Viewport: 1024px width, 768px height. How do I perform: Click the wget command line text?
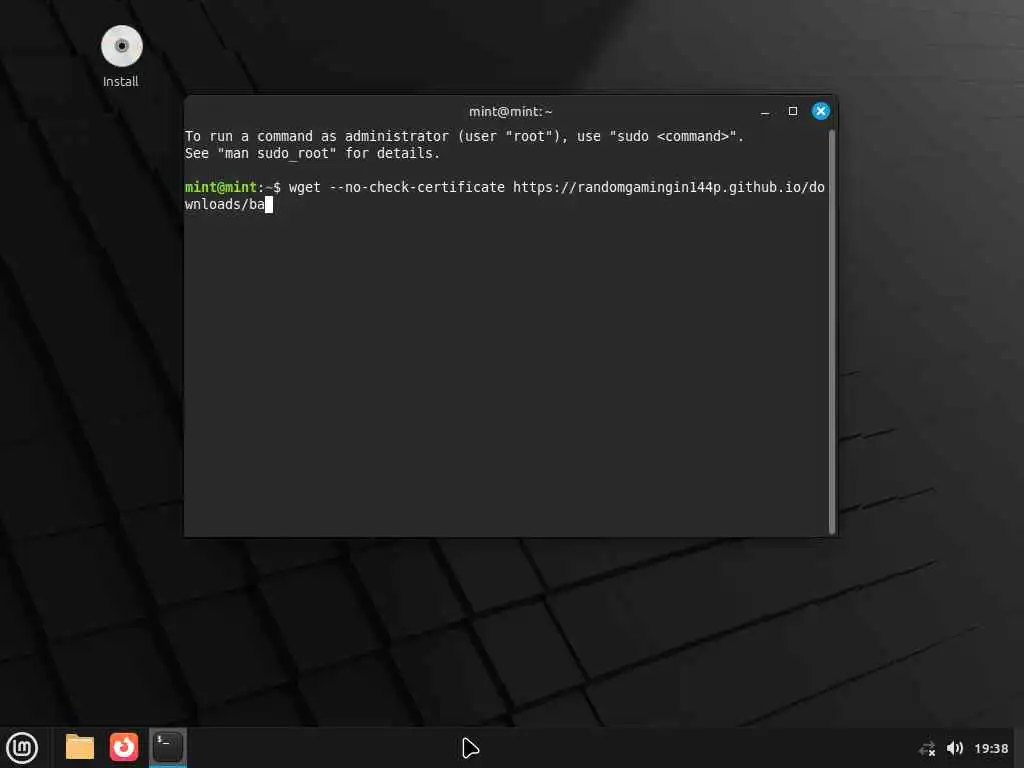pos(504,195)
